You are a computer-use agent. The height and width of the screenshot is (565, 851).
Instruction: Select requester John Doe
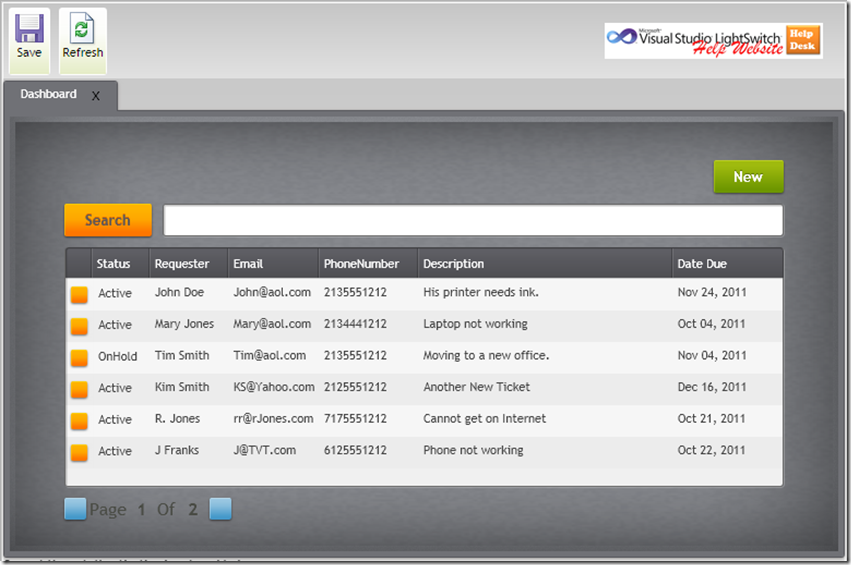pos(179,292)
